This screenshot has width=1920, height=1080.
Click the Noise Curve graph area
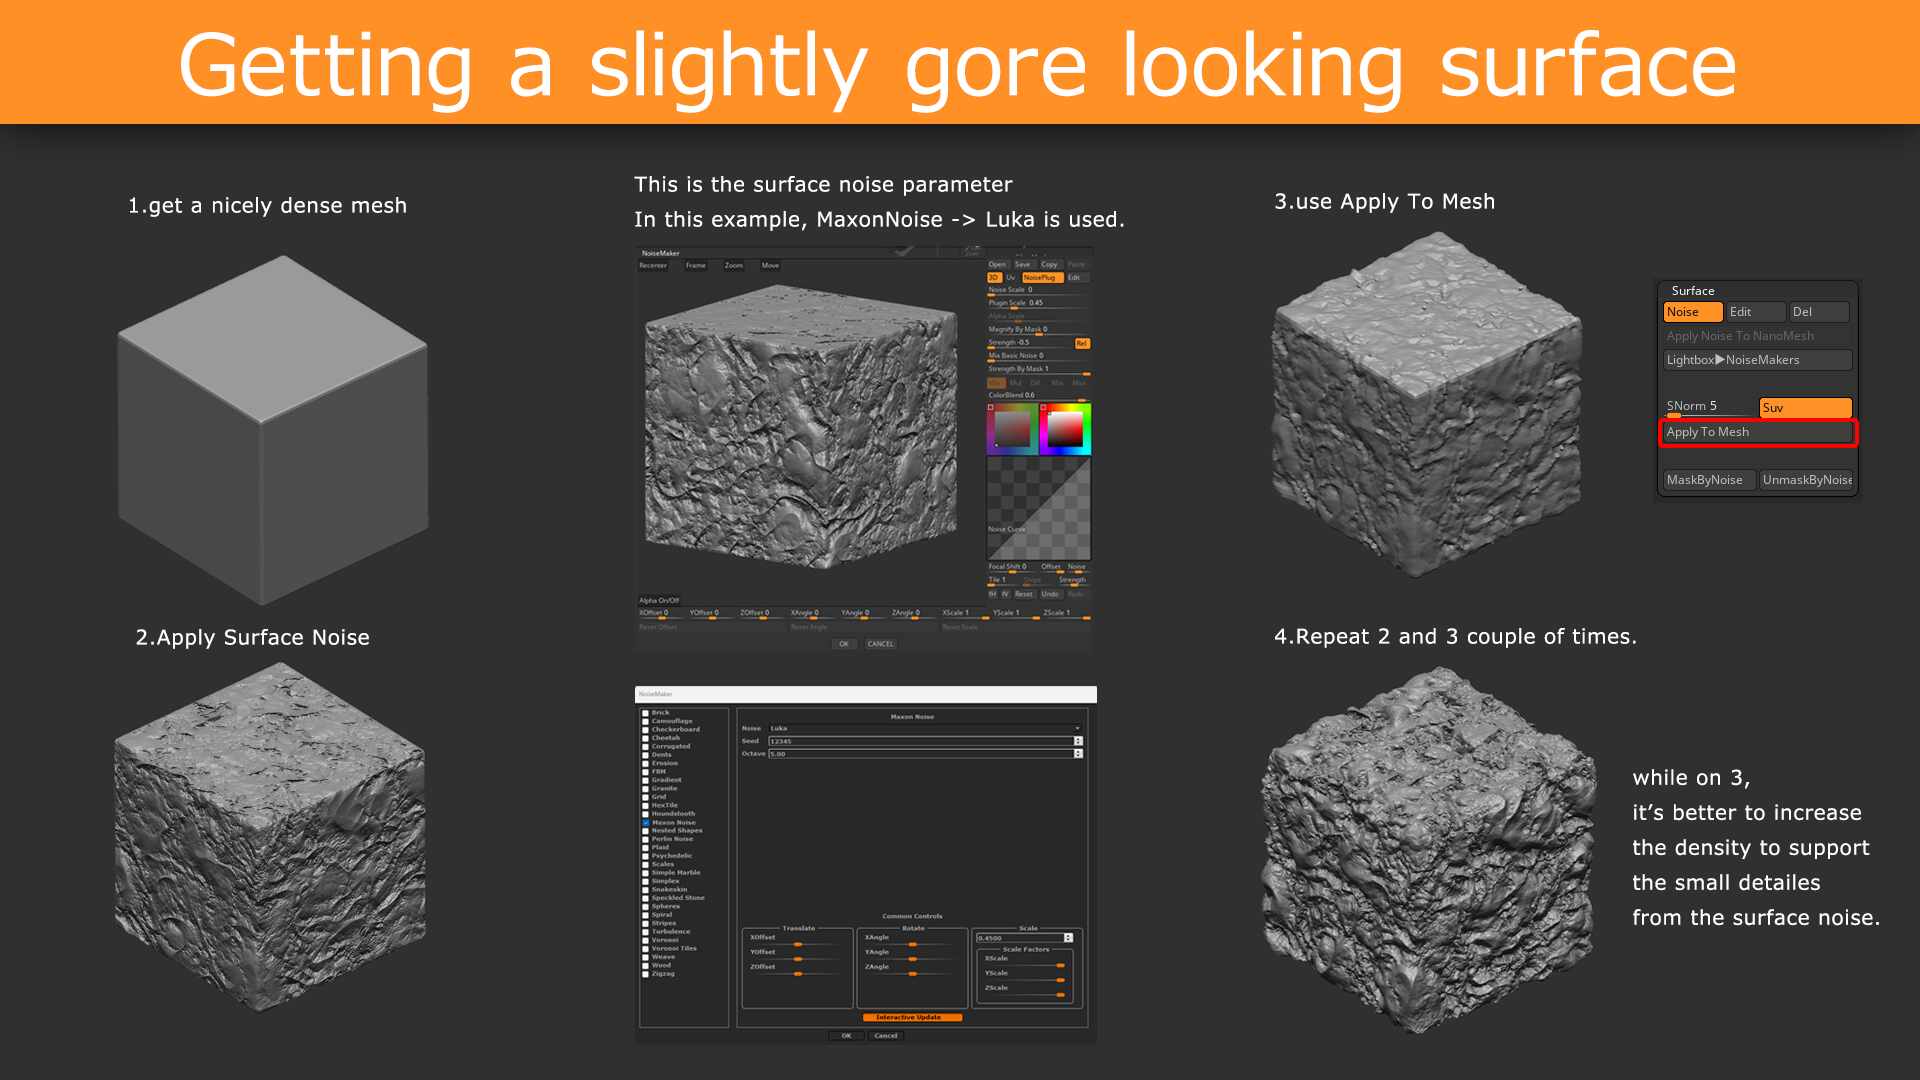(x=1038, y=508)
